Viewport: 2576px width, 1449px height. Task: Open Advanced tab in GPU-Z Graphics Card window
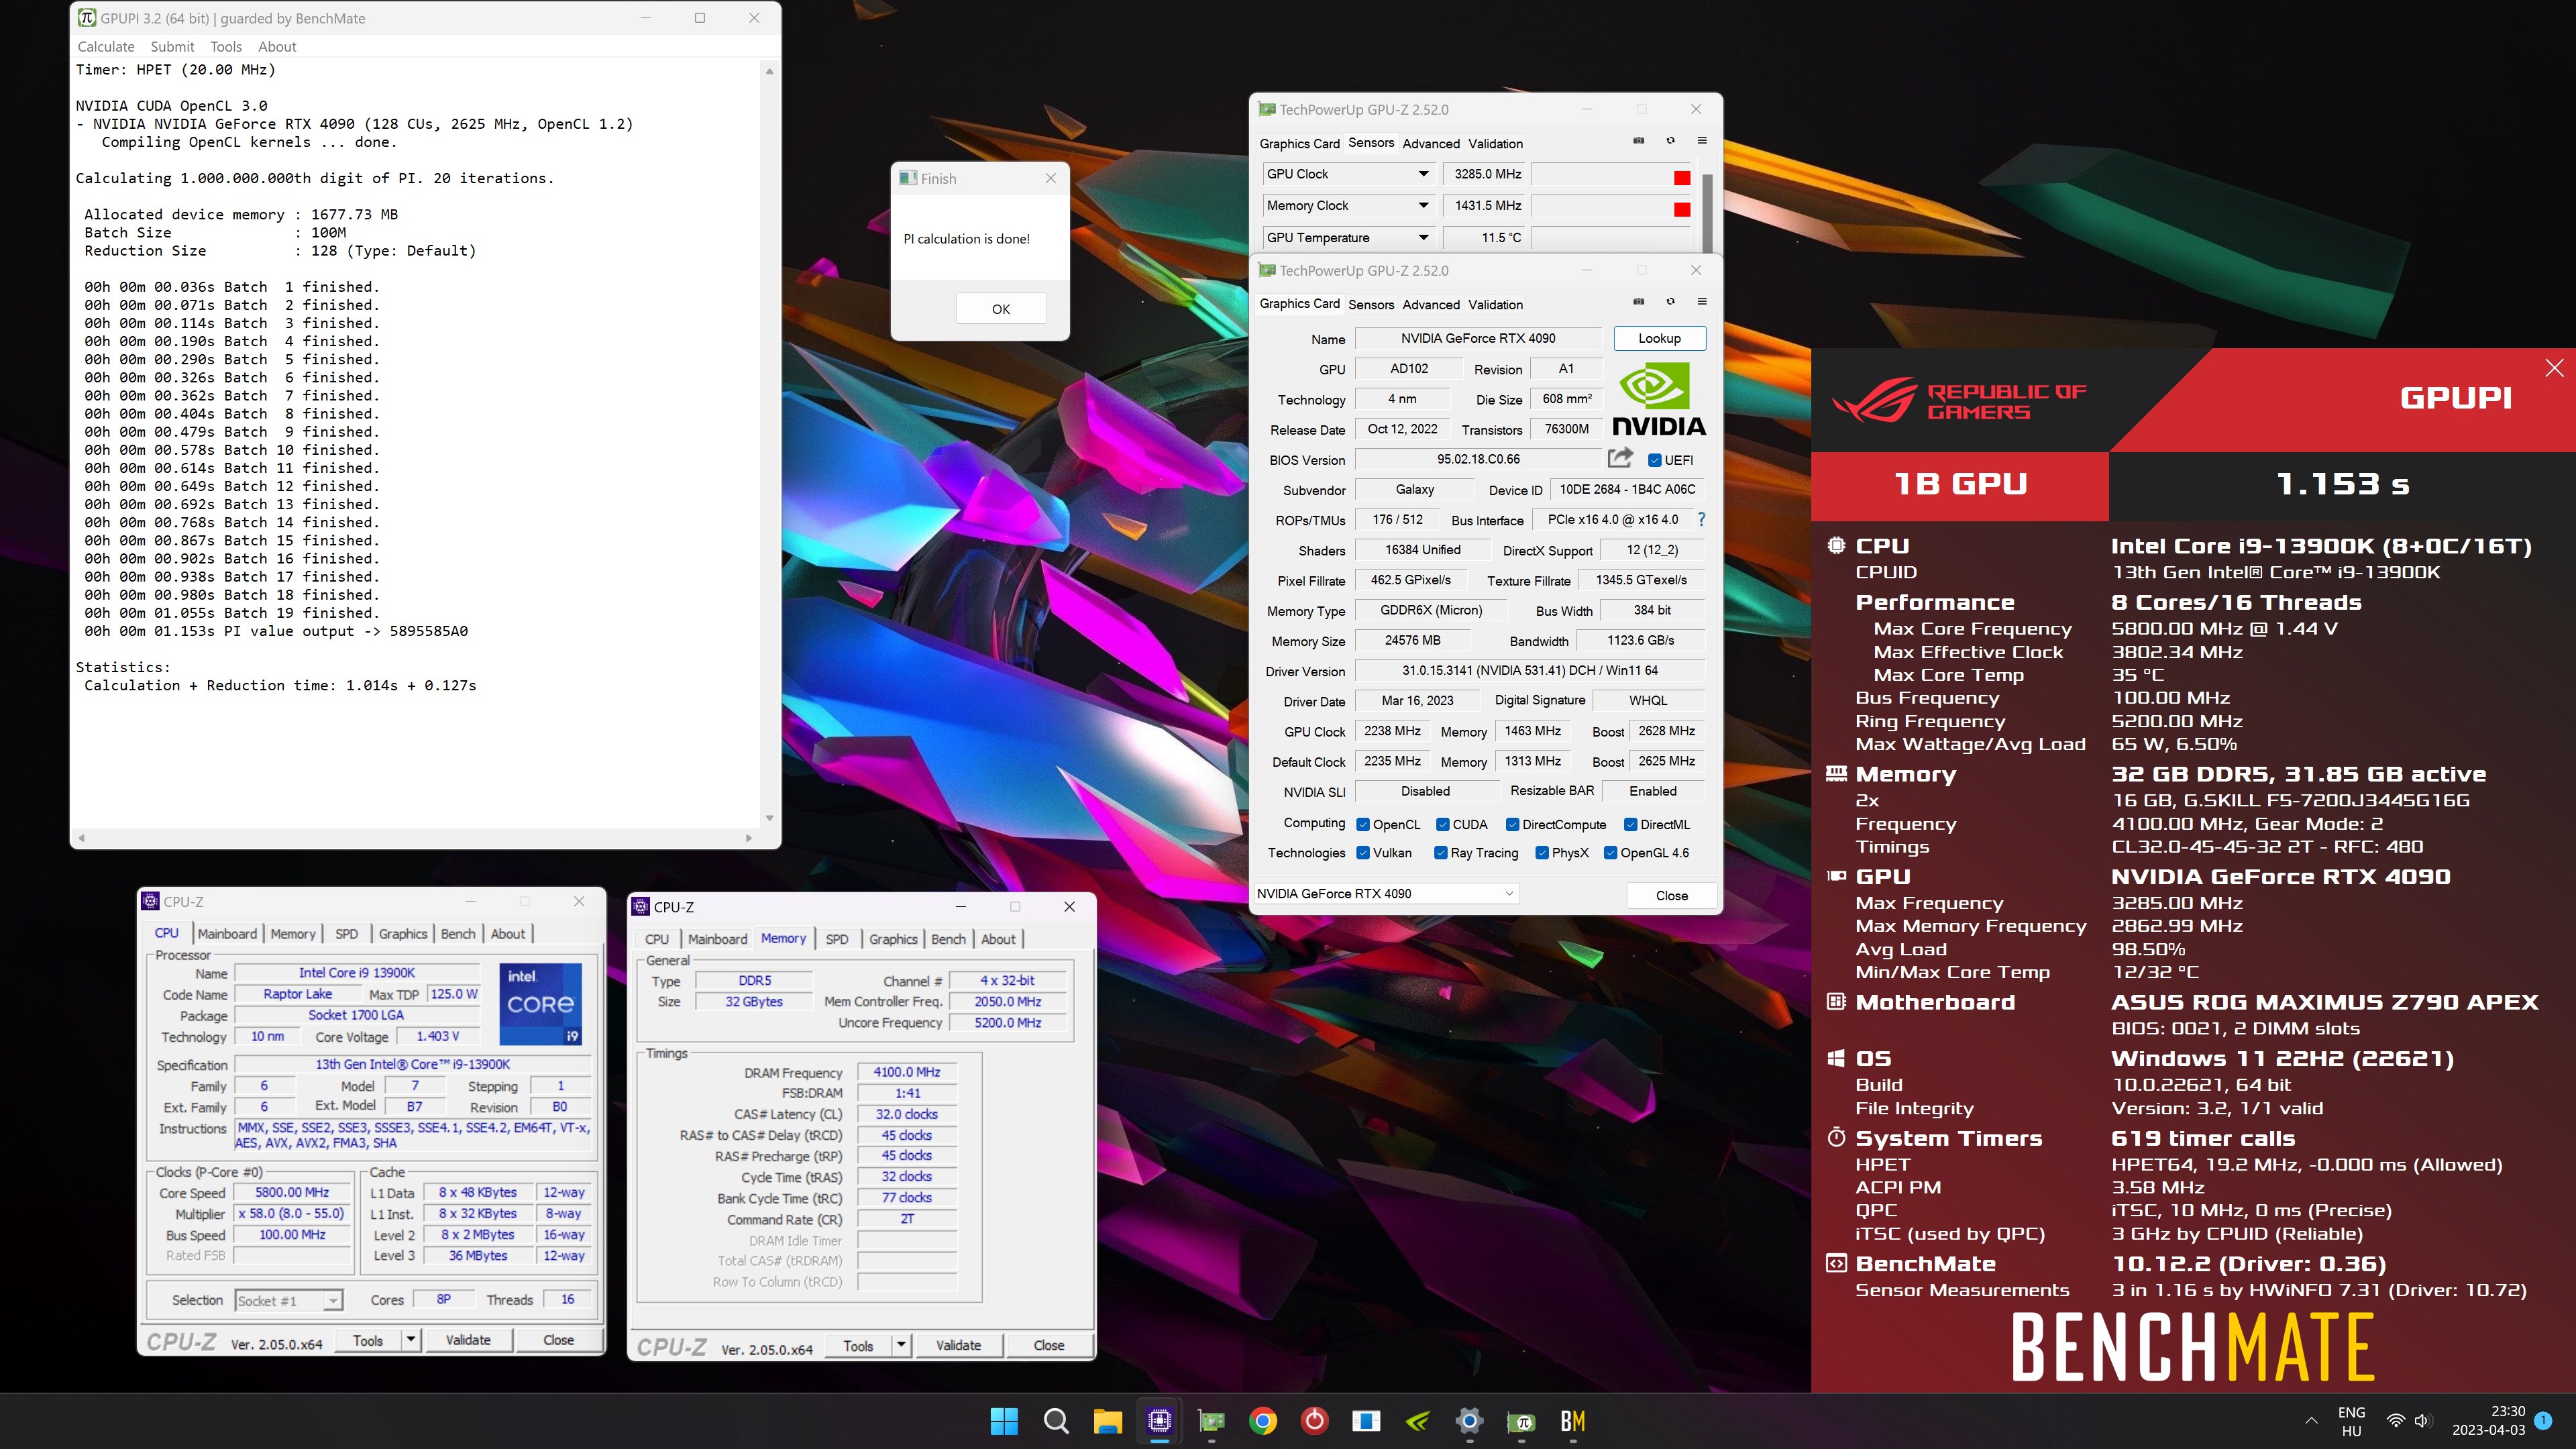(x=1431, y=304)
